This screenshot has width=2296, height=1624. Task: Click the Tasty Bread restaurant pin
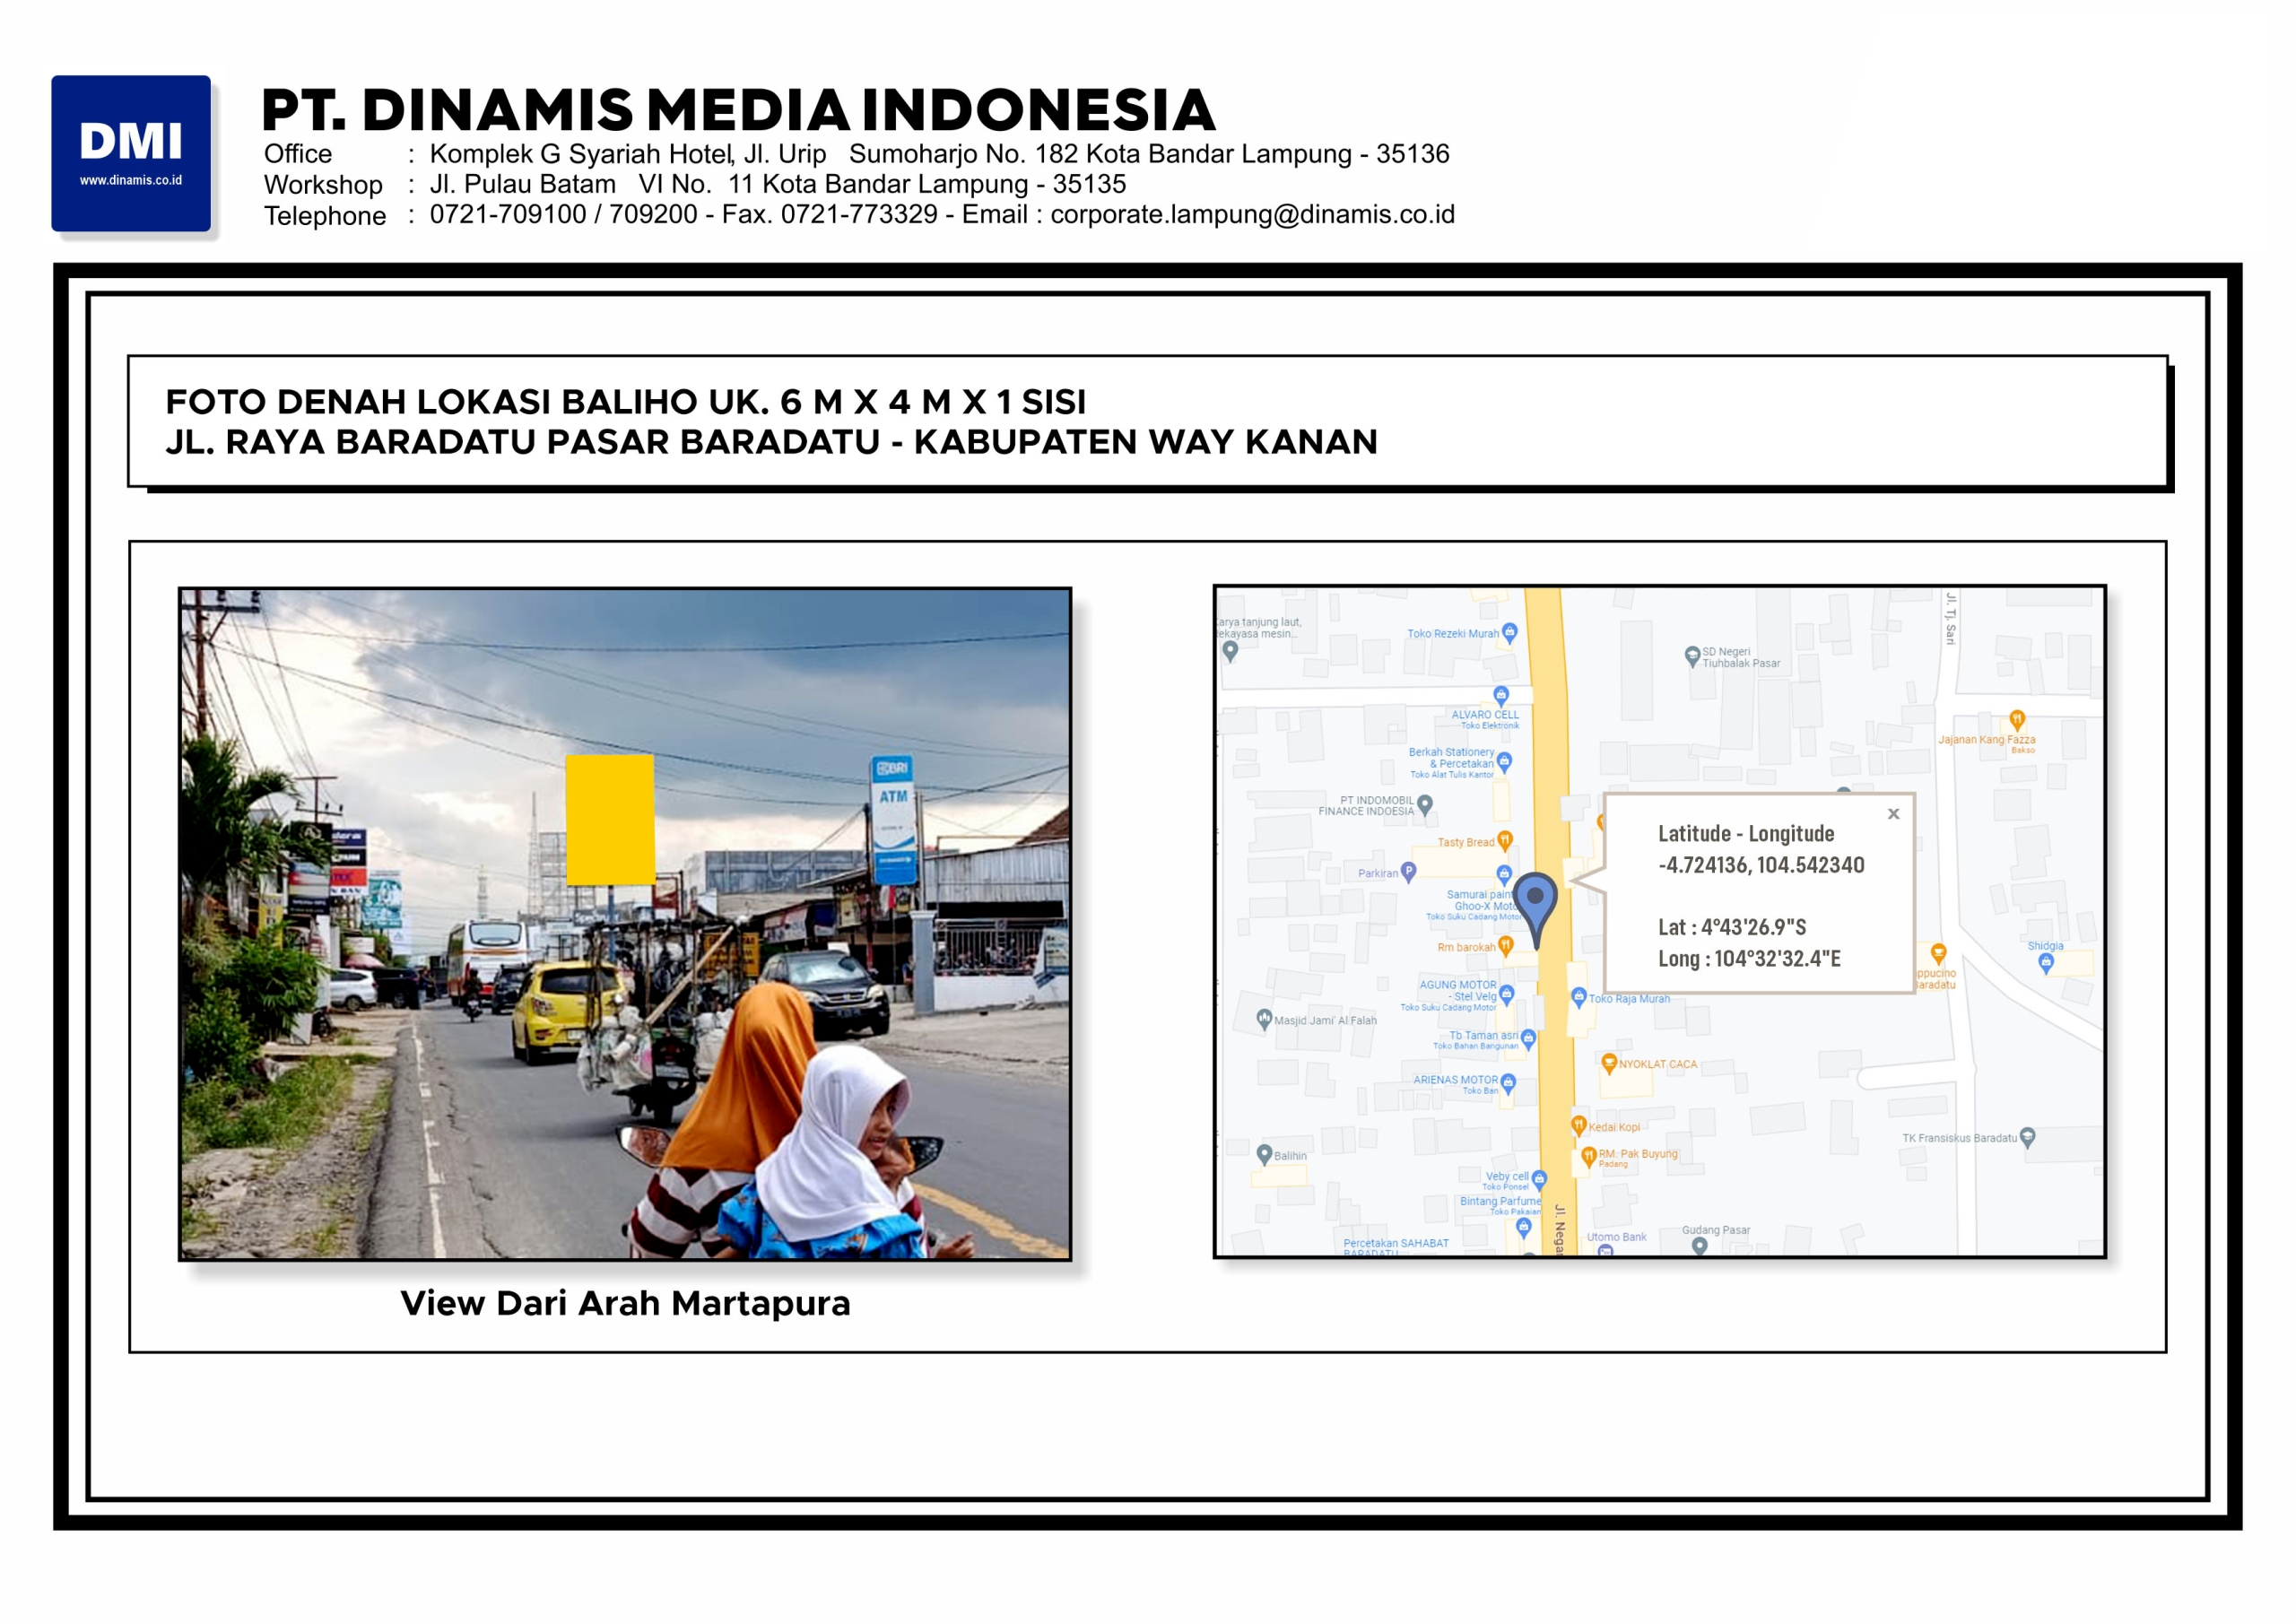pos(1505,840)
